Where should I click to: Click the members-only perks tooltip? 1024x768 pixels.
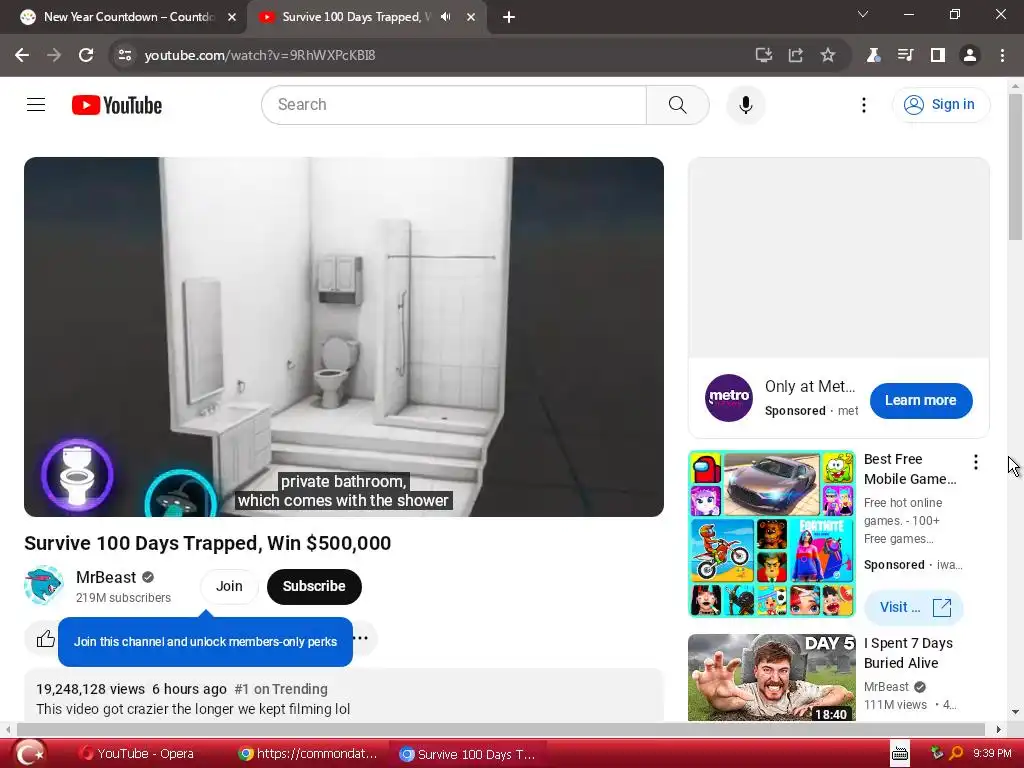tap(205, 641)
